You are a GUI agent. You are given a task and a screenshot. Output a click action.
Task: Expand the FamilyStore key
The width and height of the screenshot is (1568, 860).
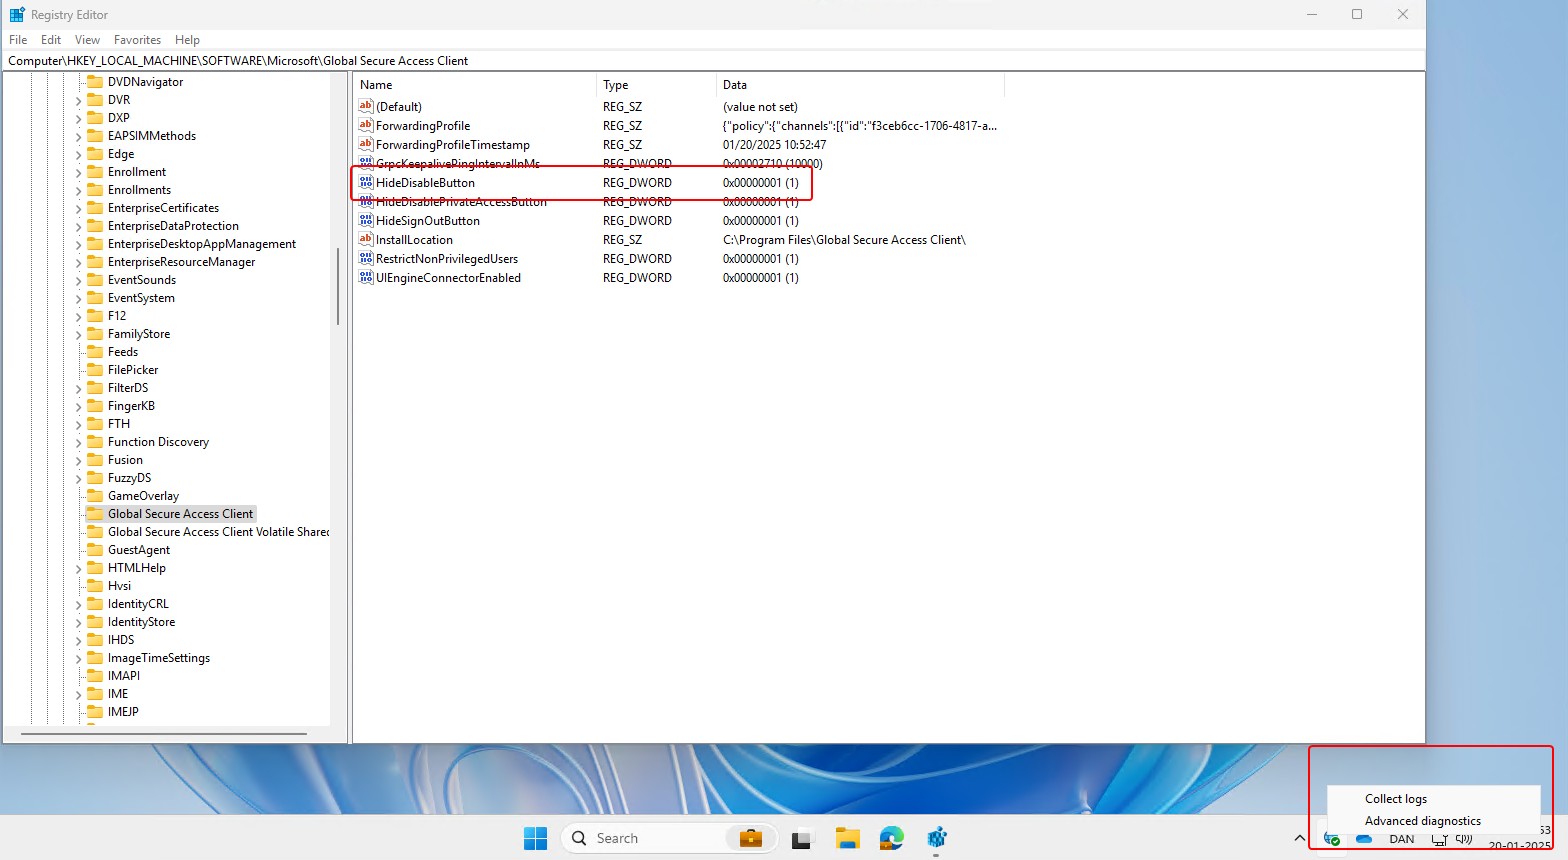coord(79,334)
